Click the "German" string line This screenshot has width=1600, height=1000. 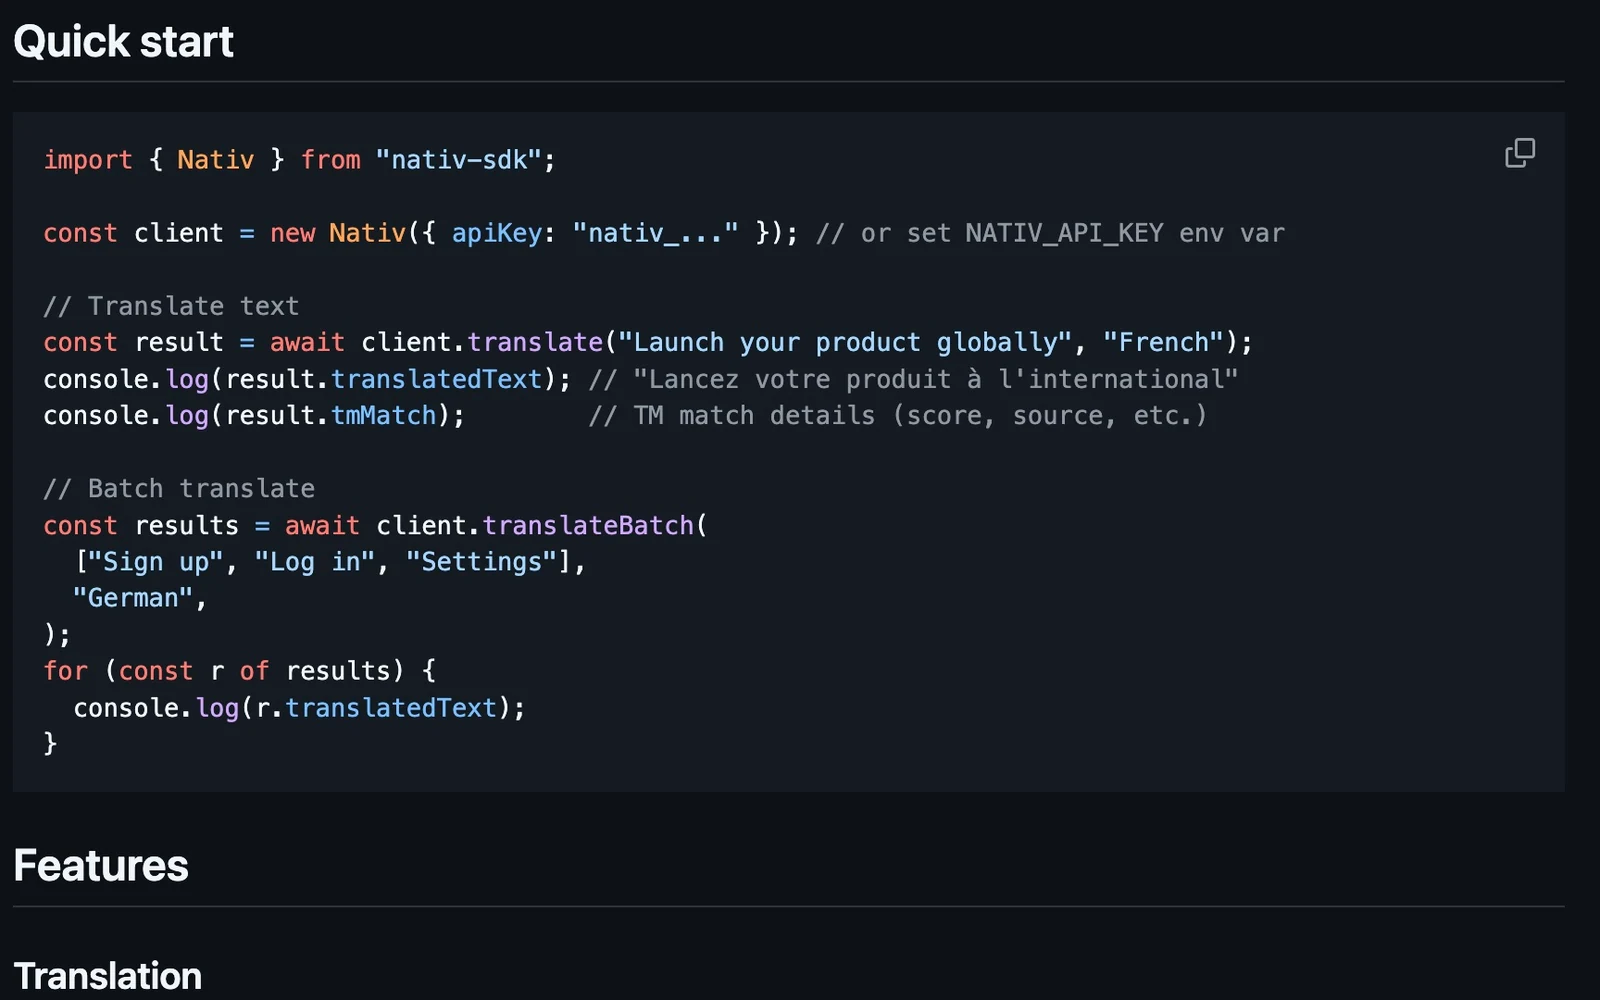pyautogui.click(x=139, y=598)
